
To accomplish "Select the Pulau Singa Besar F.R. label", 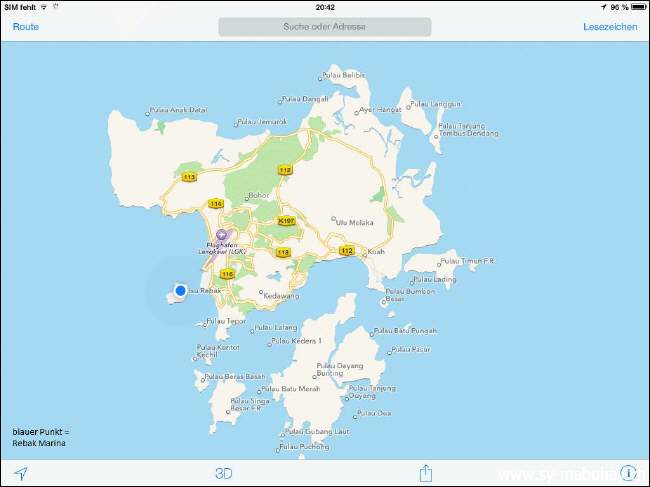I will tap(250, 405).
